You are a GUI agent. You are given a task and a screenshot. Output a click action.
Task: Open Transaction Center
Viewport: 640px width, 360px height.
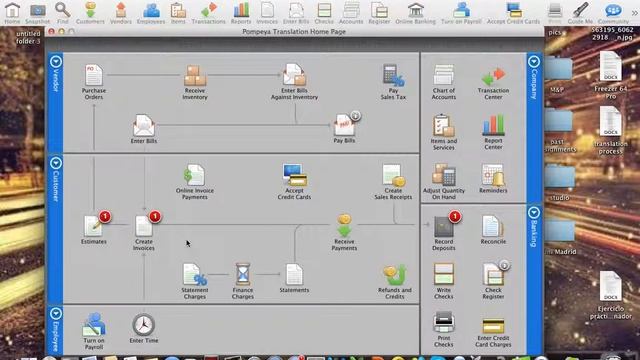click(493, 84)
